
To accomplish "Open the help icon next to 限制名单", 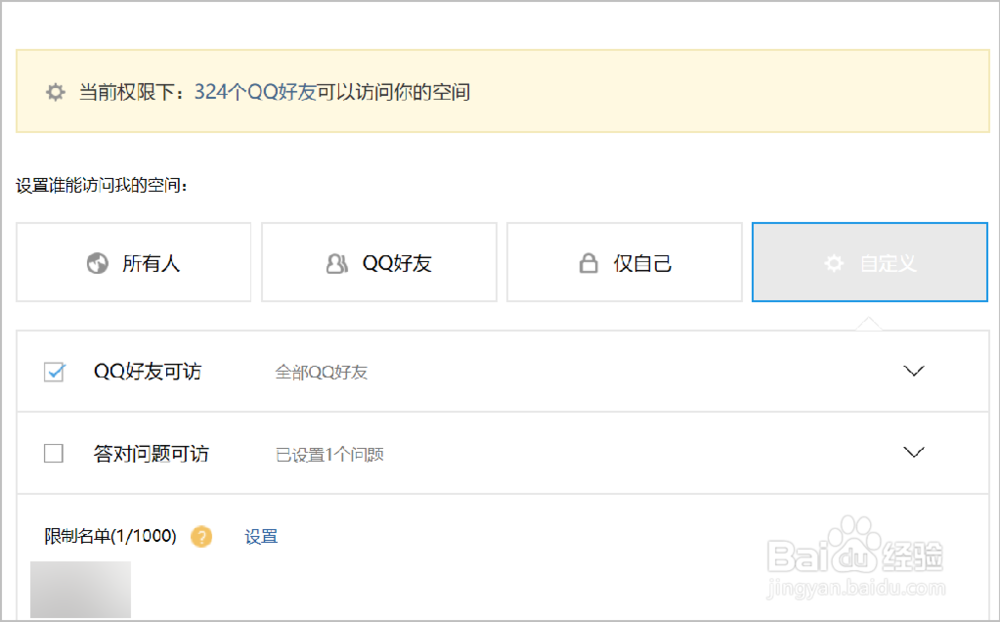I will pyautogui.click(x=201, y=537).
